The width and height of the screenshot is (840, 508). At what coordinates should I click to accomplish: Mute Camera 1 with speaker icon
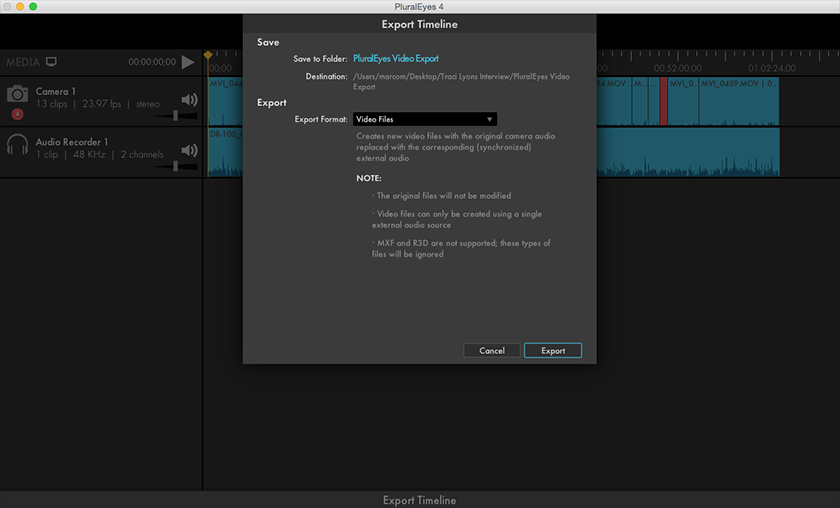click(189, 100)
